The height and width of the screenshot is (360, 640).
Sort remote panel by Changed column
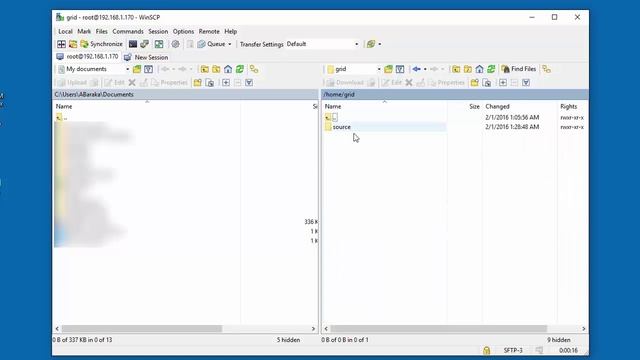click(520, 107)
